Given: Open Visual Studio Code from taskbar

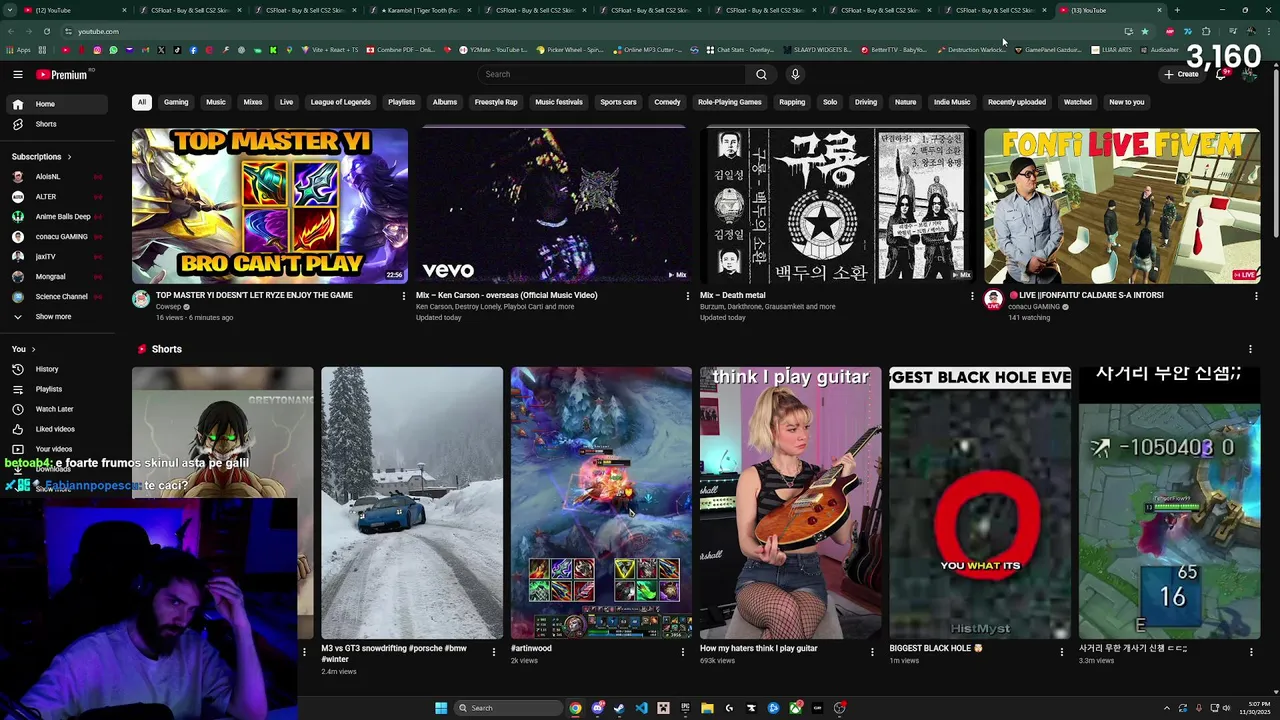Looking at the screenshot, I should [641, 708].
